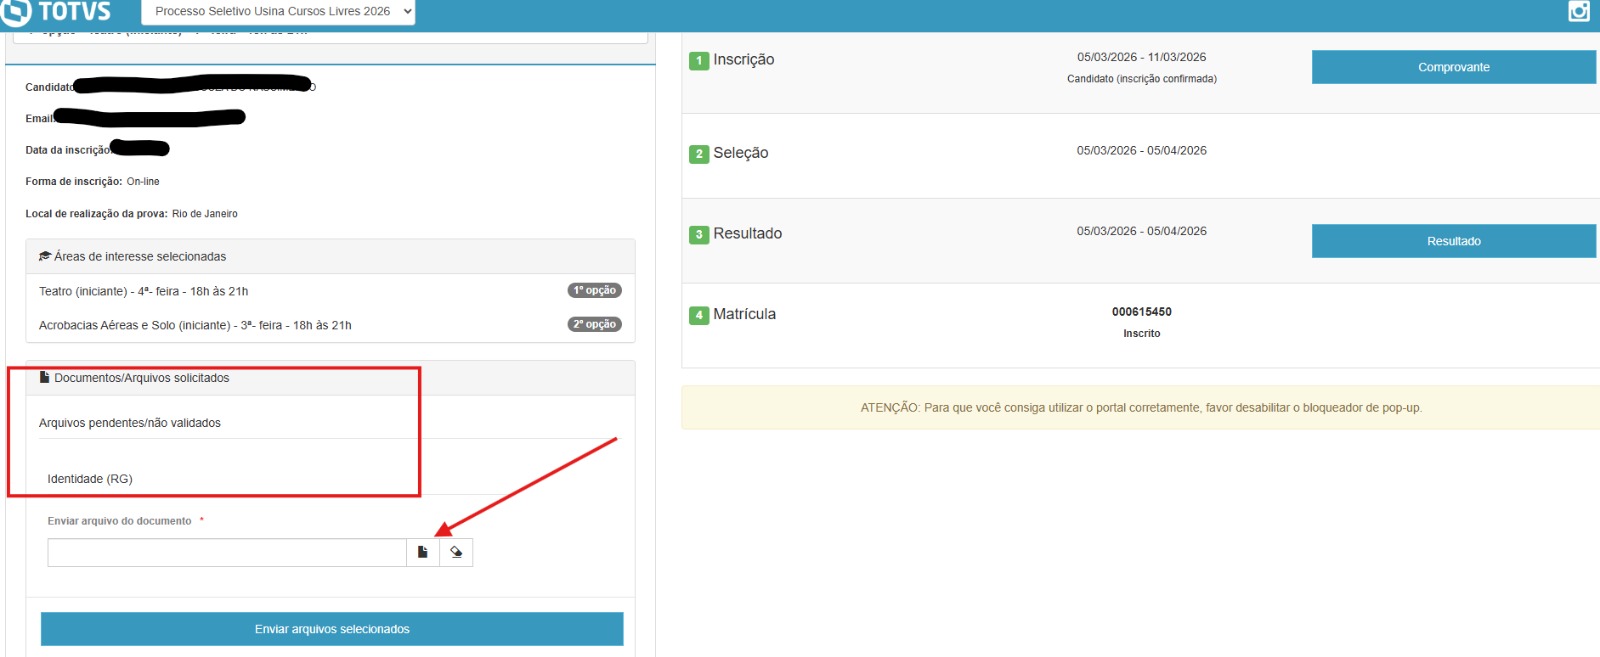Click the TOTVS logo in the header
This screenshot has height=657, width=1600.
point(56,12)
